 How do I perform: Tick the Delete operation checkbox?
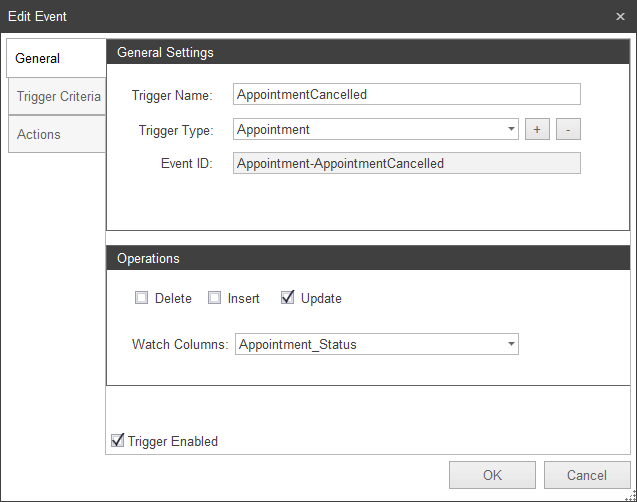click(142, 298)
